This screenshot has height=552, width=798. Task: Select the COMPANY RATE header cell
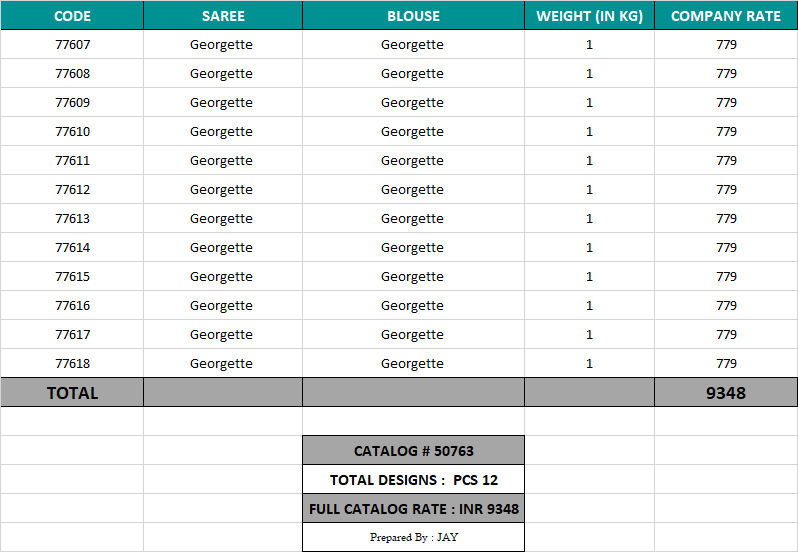(x=726, y=16)
